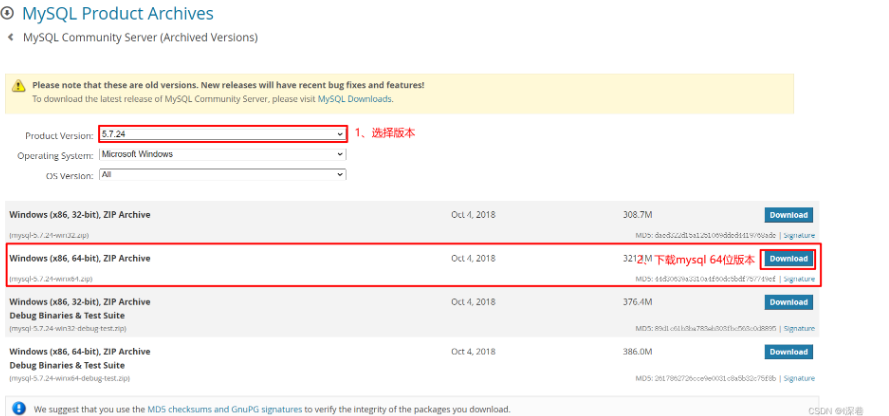Image resolution: width=889 pixels, height=416 pixels.
Task: Click the Oct 4, 2018 date of 308.7M row
Action: 473,215
